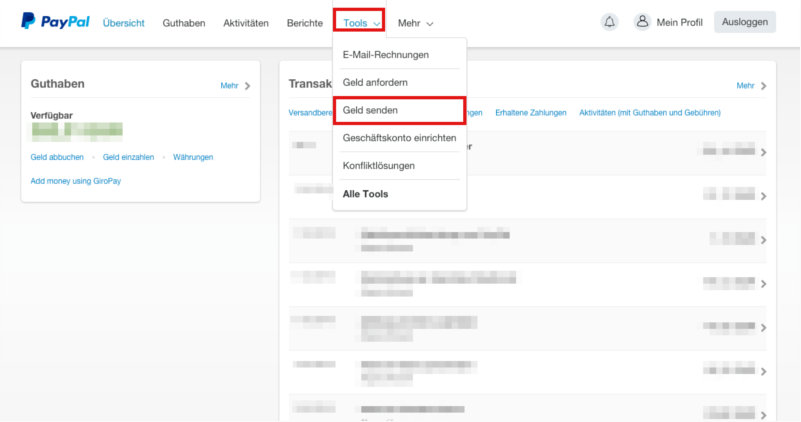The width and height of the screenshot is (801, 422).
Task: Click the blurred available balance amount
Action: pos(77,132)
